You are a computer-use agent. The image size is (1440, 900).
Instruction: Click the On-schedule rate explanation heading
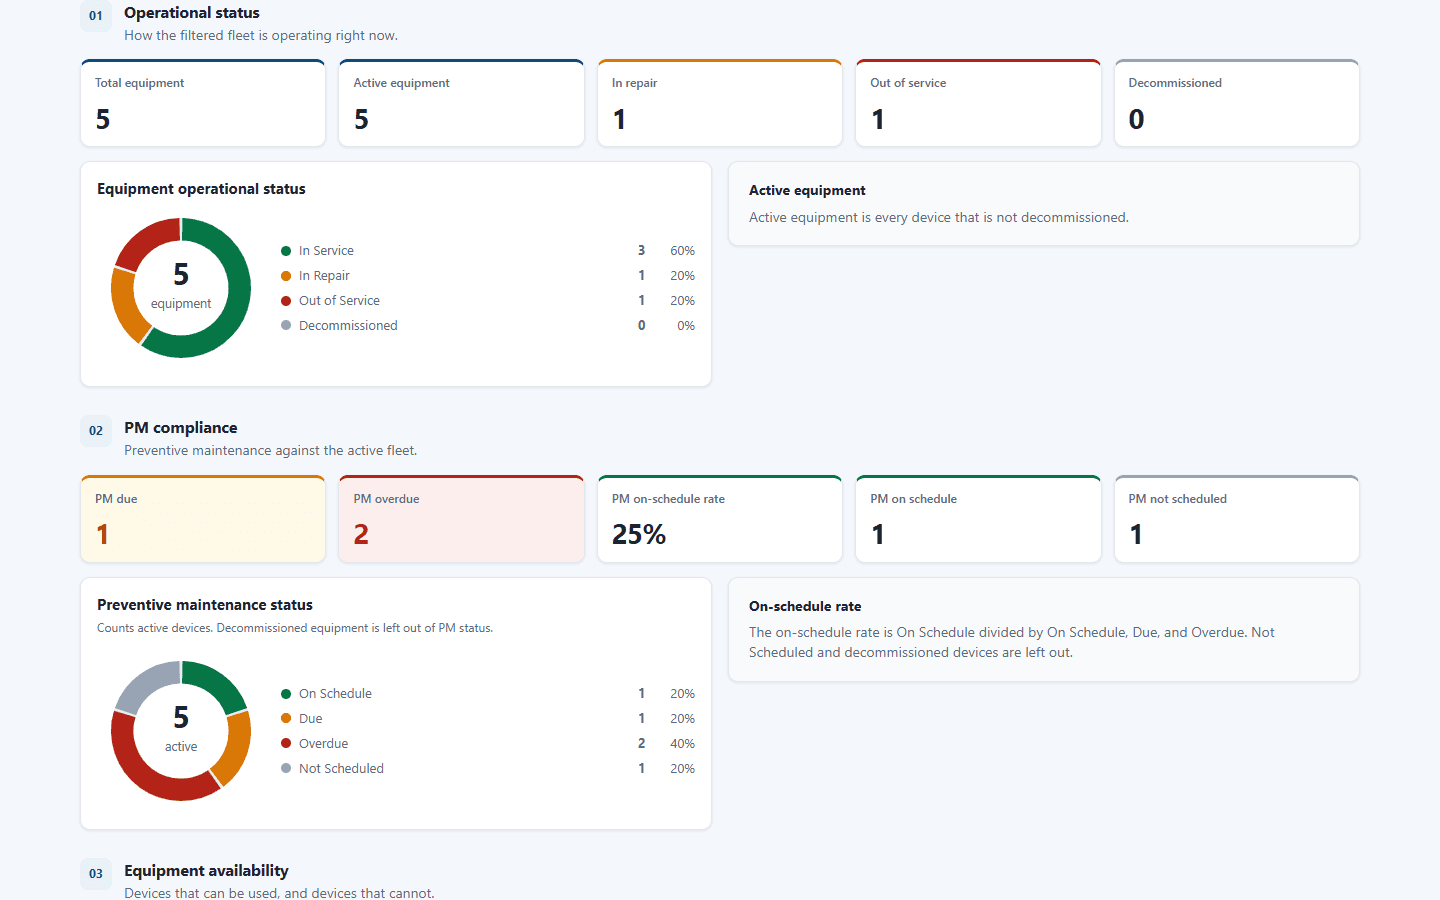coord(805,607)
